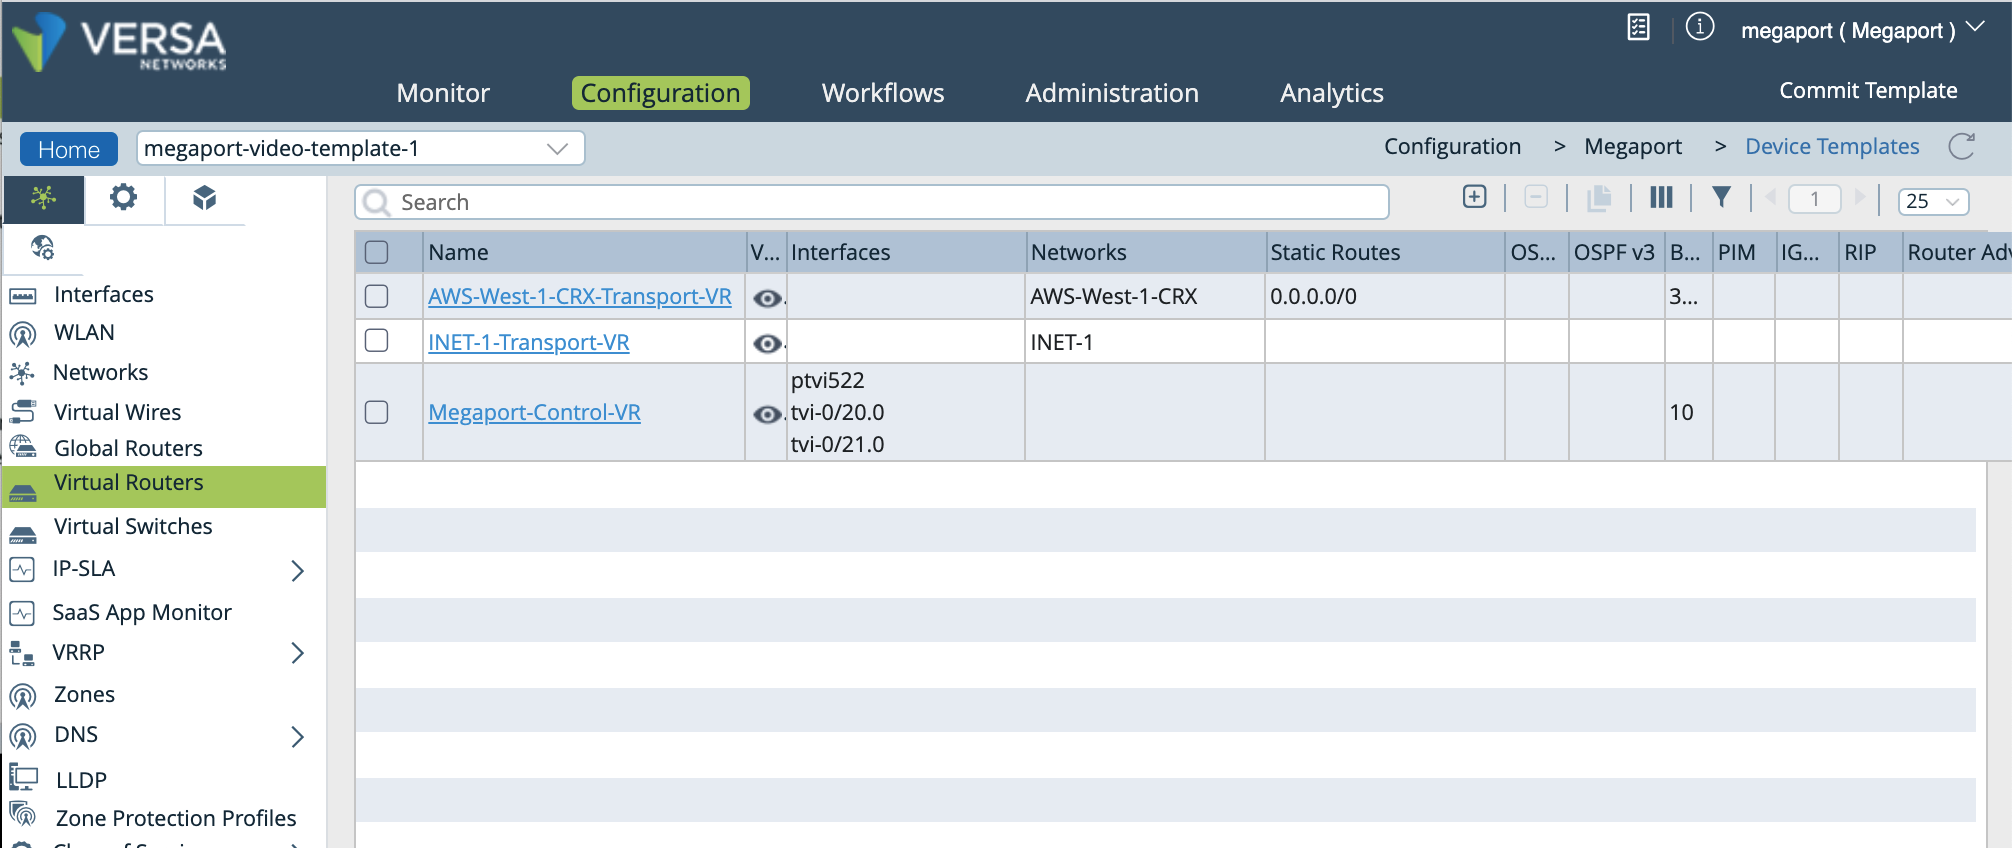Expand the IP-SLA sidebar submenu
This screenshot has width=2012, height=848.
point(297,570)
